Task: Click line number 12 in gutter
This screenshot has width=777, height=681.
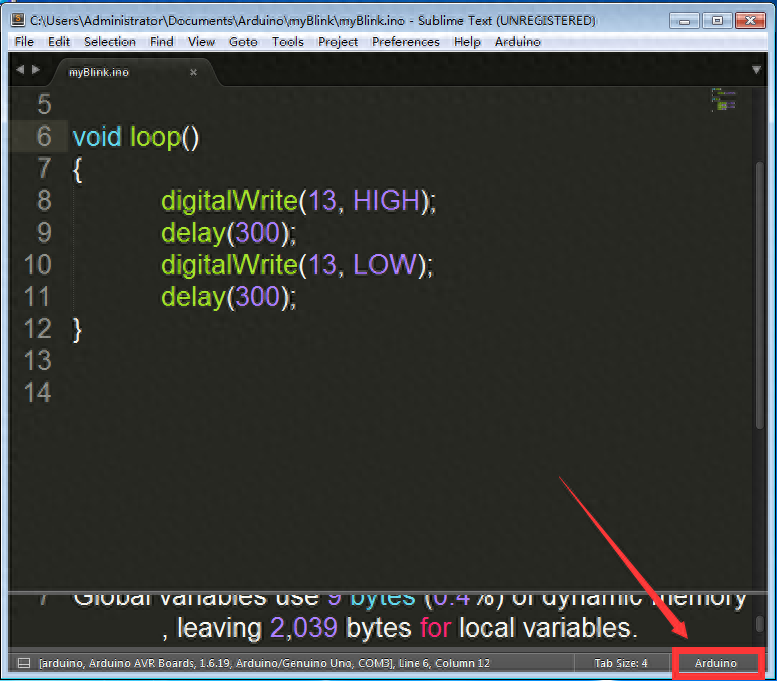Action: (x=38, y=329)
